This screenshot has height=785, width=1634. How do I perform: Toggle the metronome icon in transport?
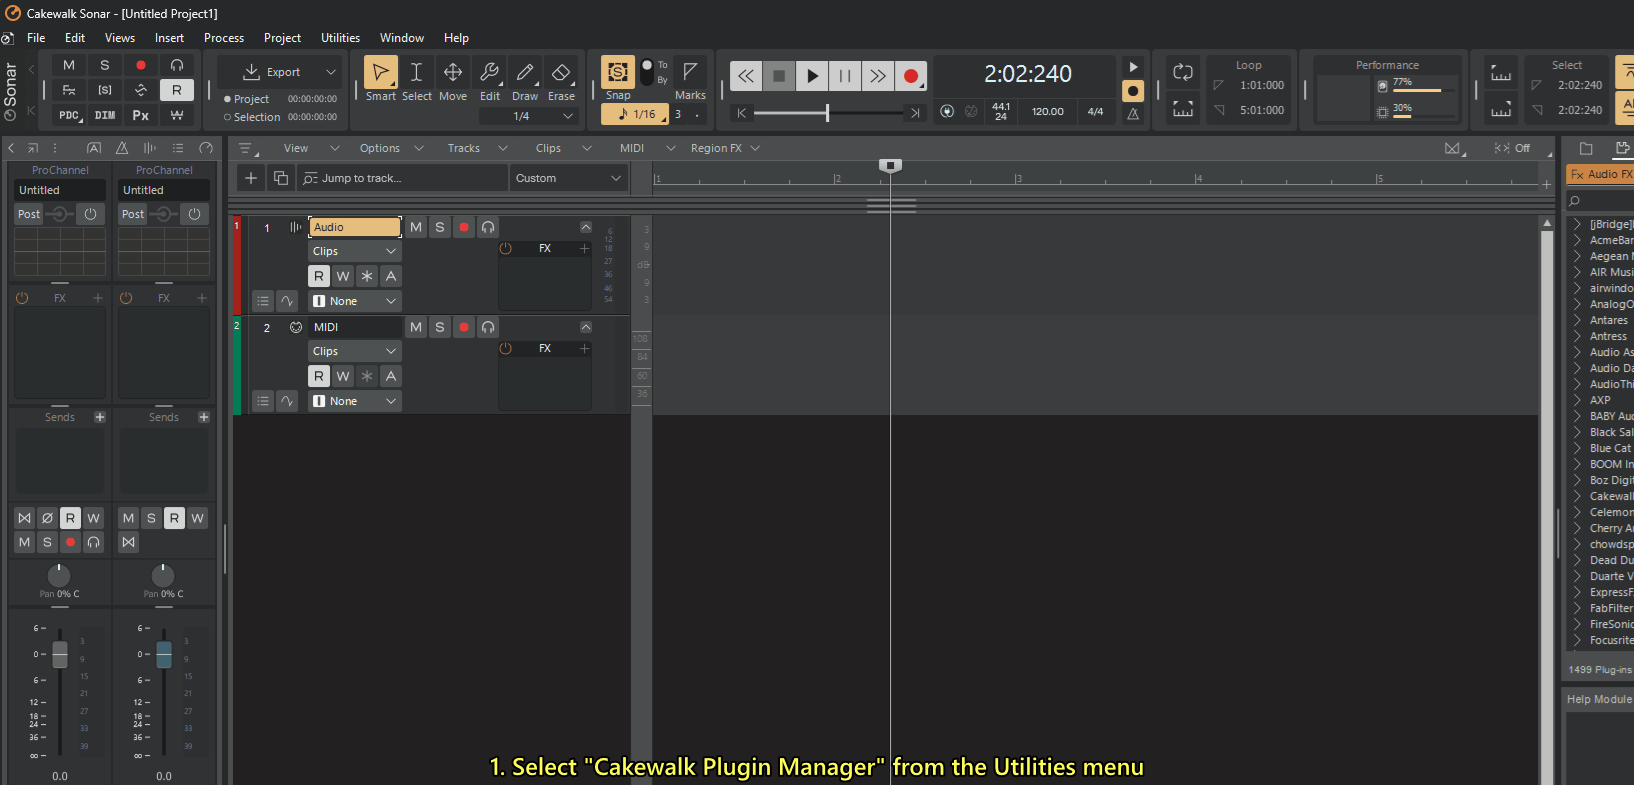click(x=1133, y=114)
